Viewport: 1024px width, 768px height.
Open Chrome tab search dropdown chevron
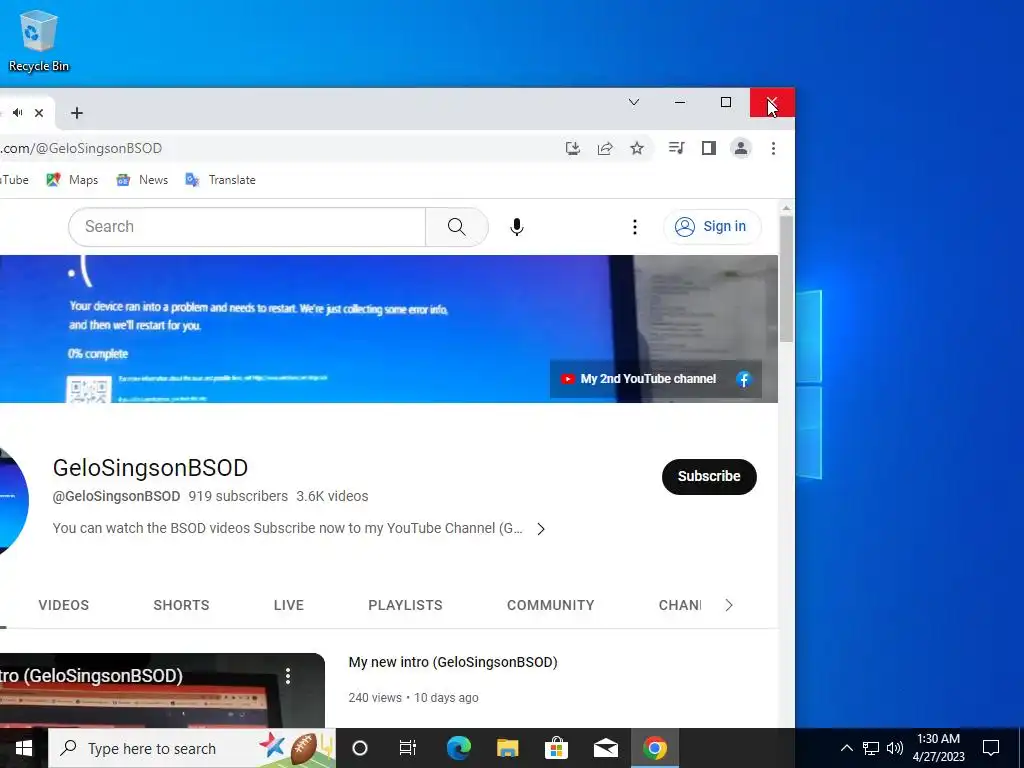pyautogui.click(x=633, y=102)
